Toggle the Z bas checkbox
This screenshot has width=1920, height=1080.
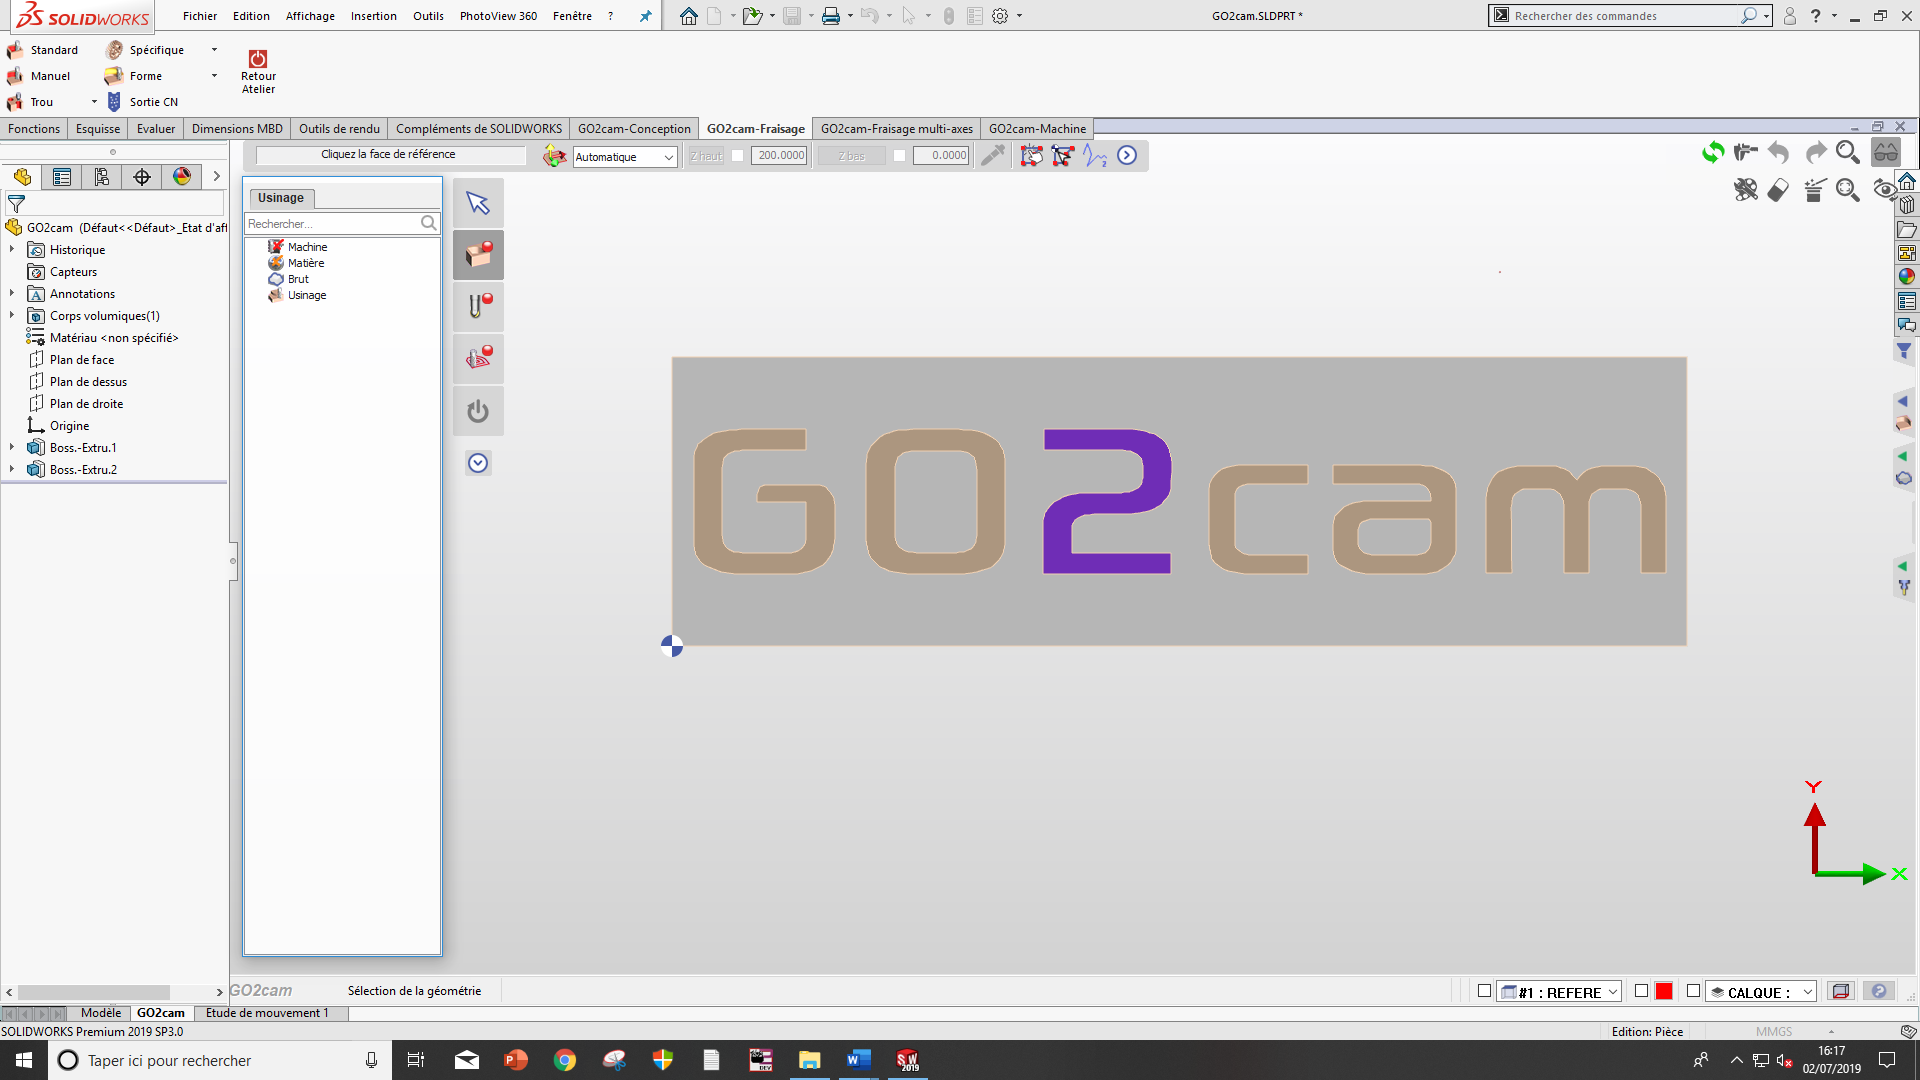(x=899, y=155)
